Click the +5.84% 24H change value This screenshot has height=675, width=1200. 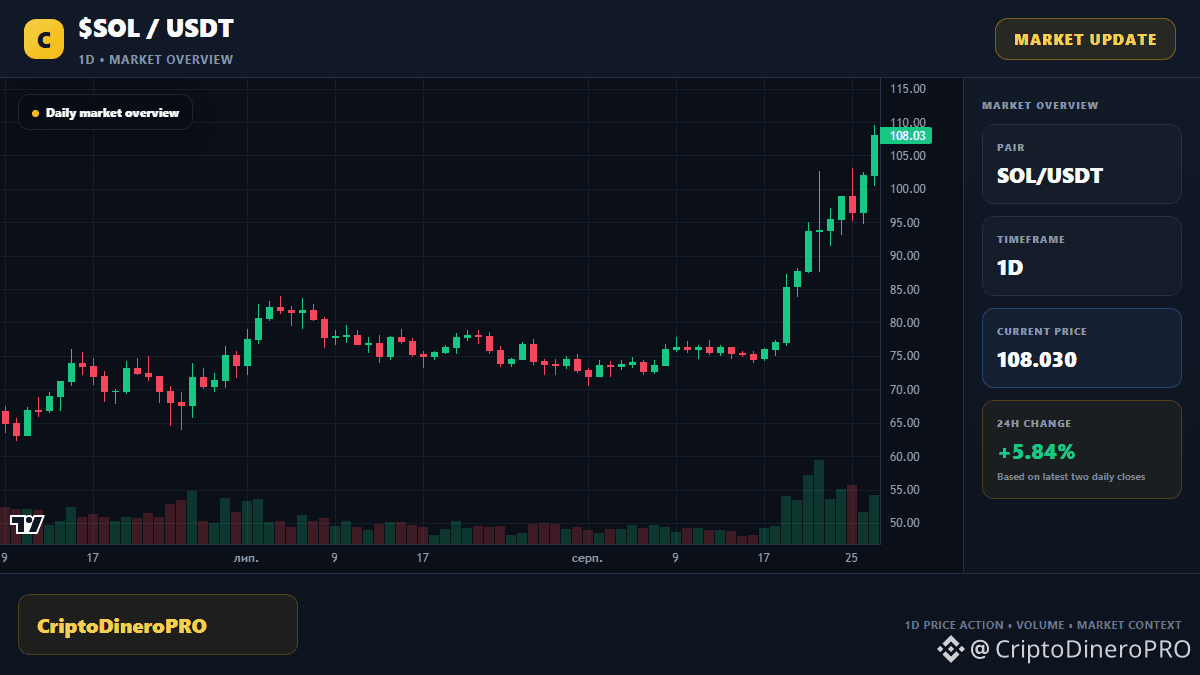pyautogui.click(x=1036, y=451)
